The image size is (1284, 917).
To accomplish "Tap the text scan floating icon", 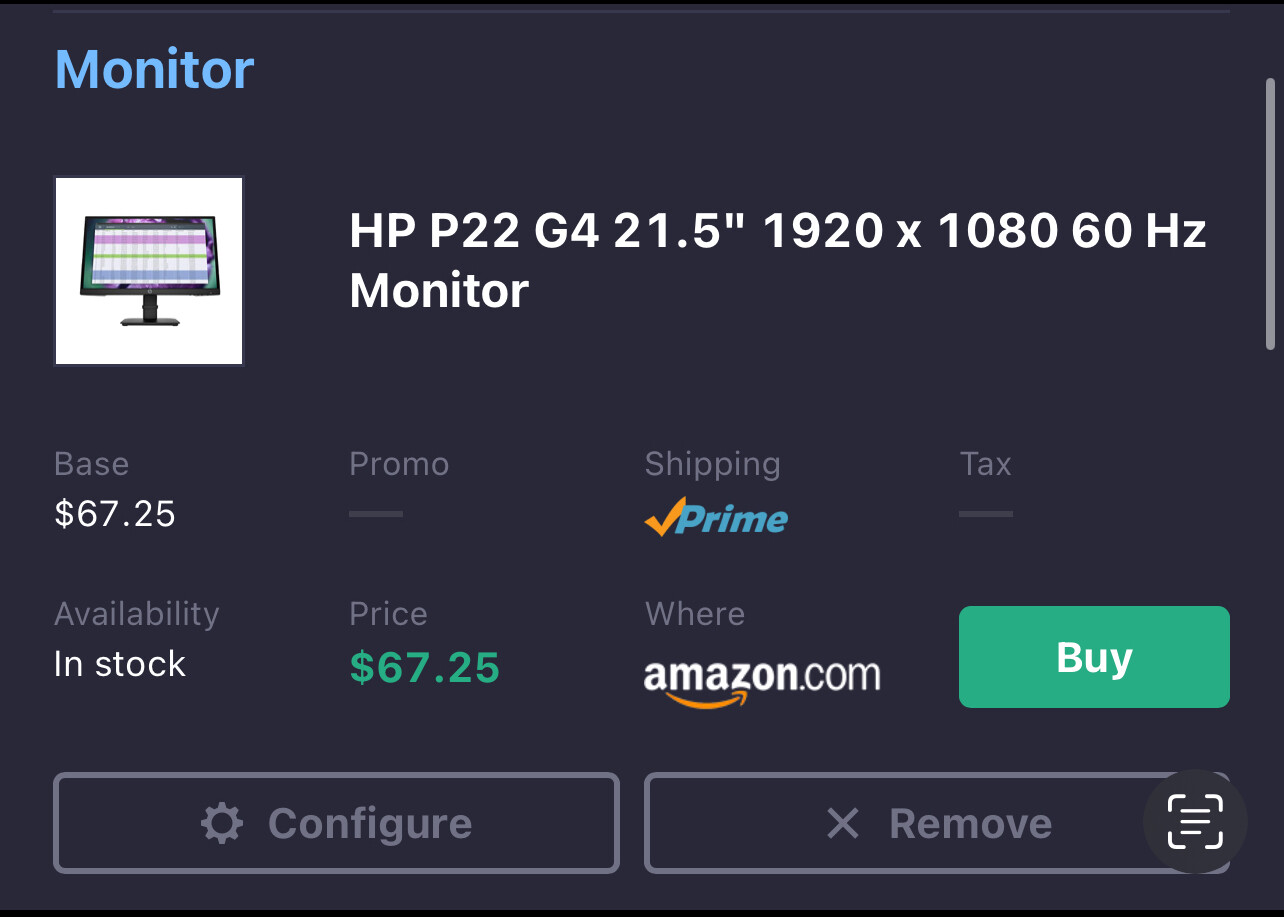I will pos(1195,822).
